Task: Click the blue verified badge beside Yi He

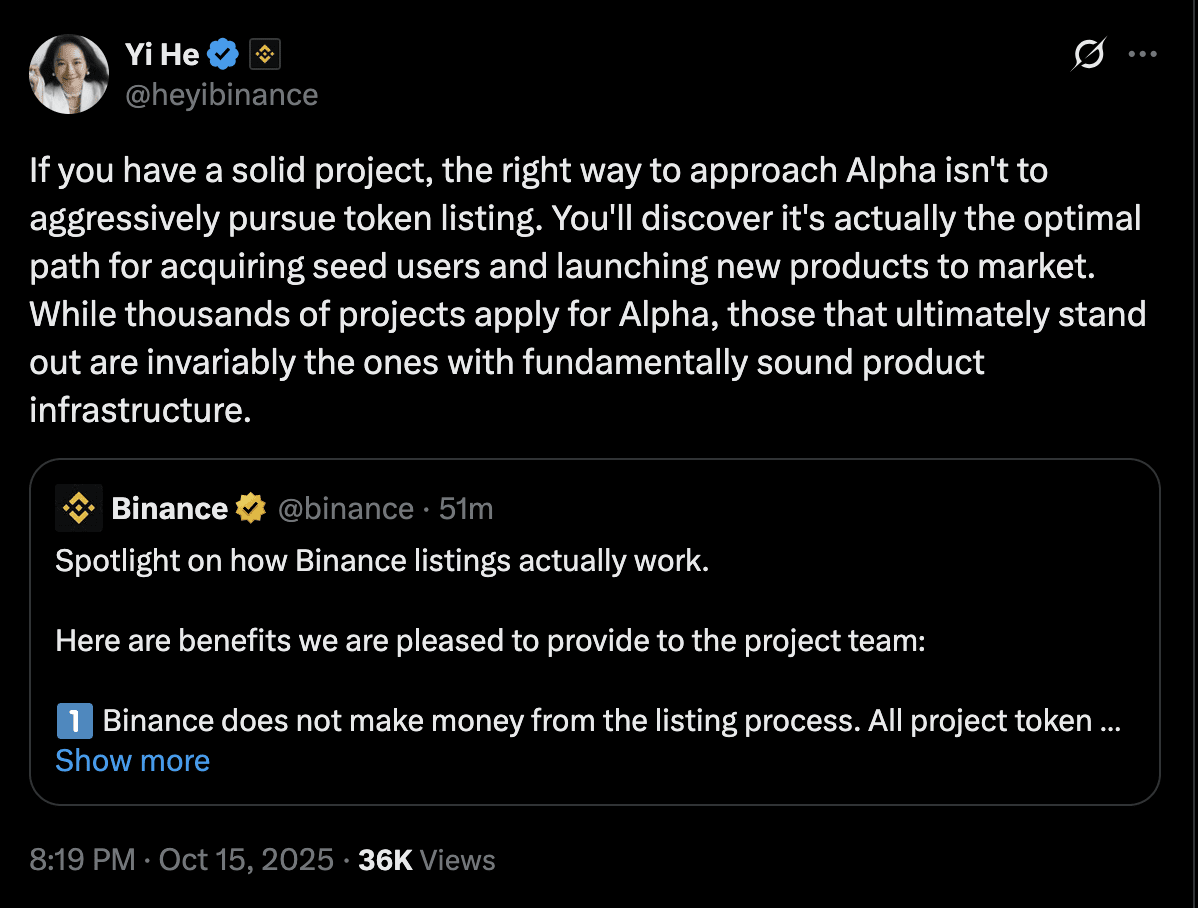Action: coord(223,55)
